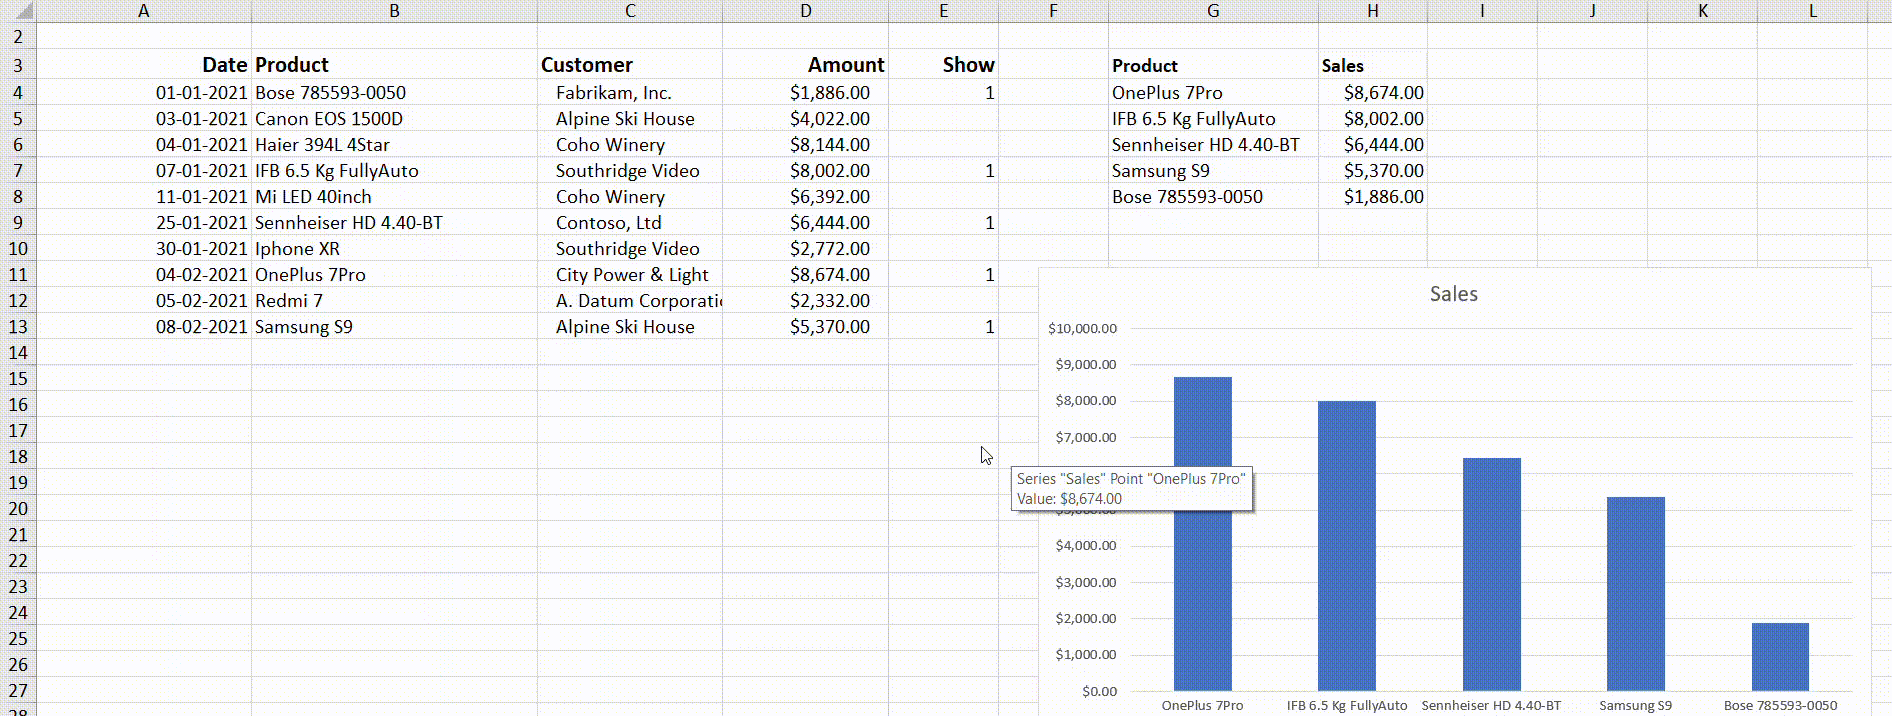The height and width of the screenshot is (716, 1892).
Task: Select the Contoso, Ltd cell
Action: point(630,223)
